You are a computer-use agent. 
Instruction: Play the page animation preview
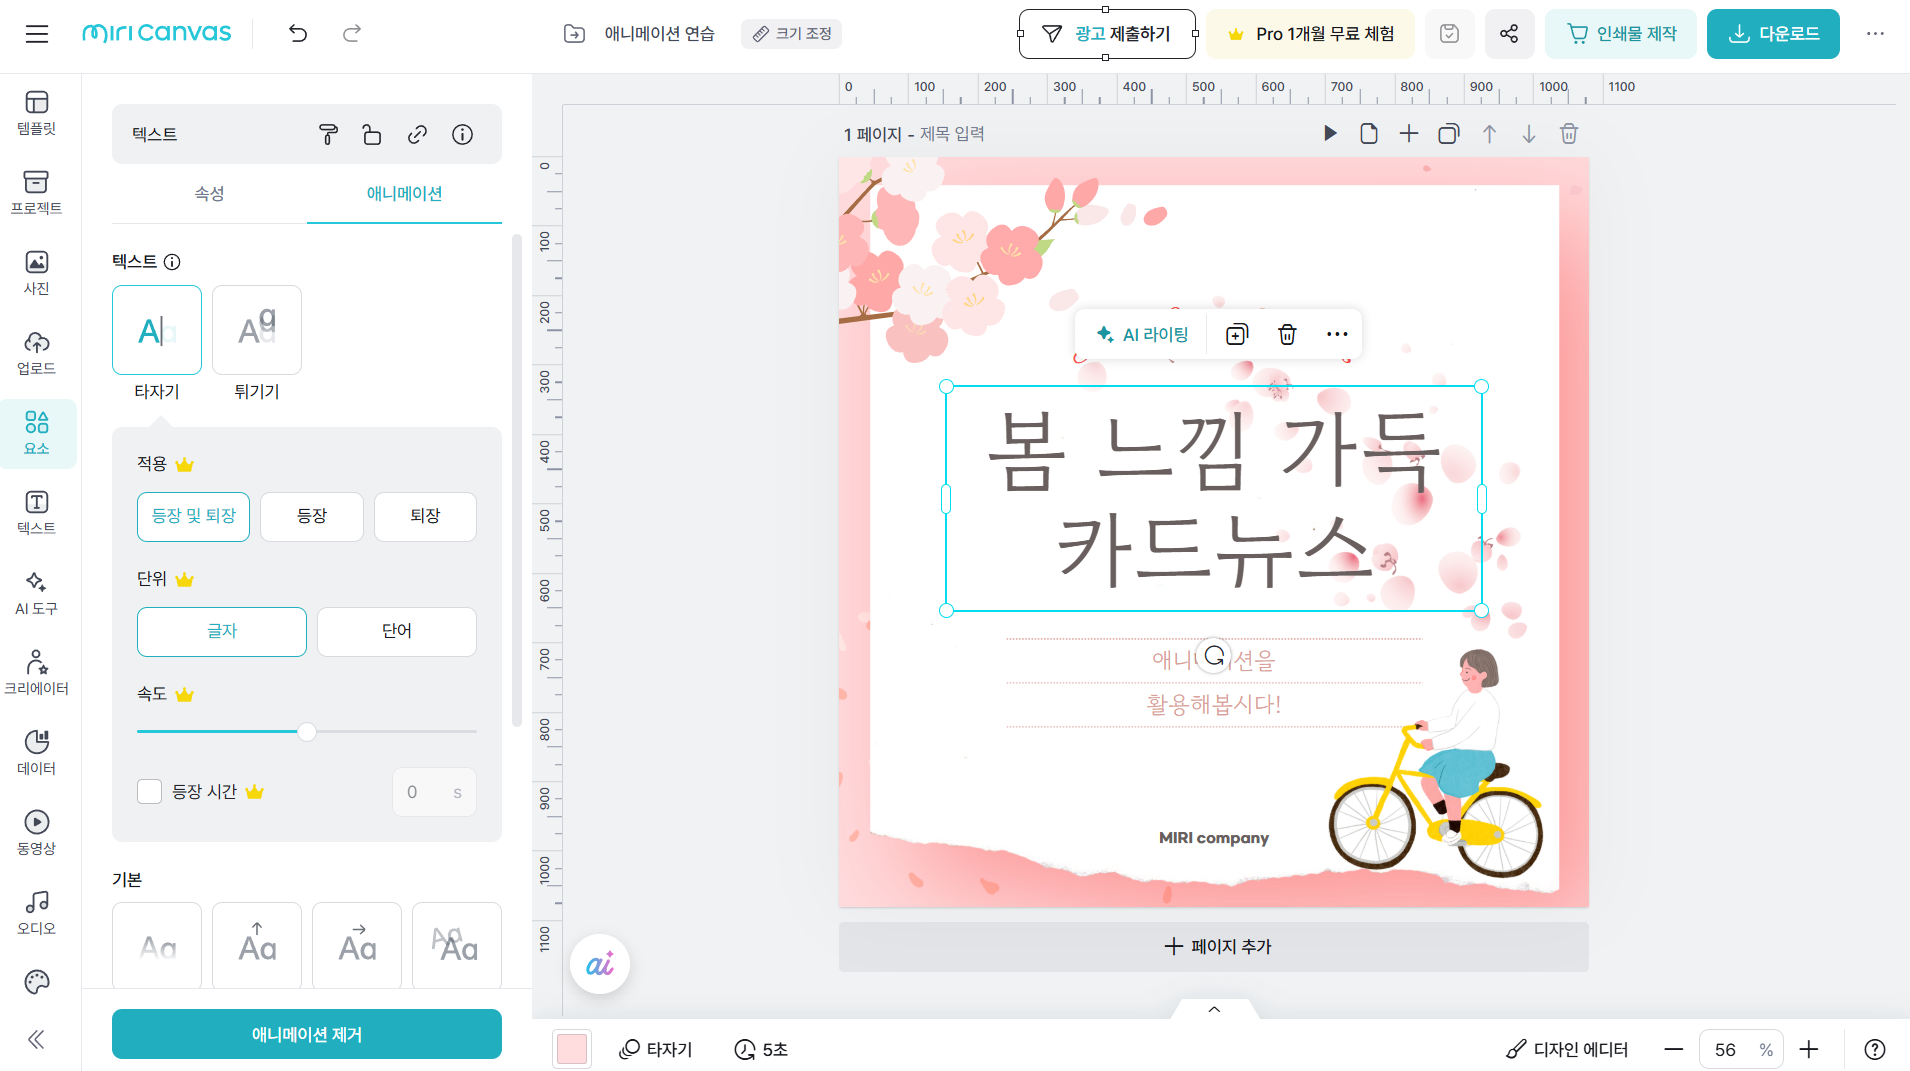pyautogui.click(x=1330, y=134)
